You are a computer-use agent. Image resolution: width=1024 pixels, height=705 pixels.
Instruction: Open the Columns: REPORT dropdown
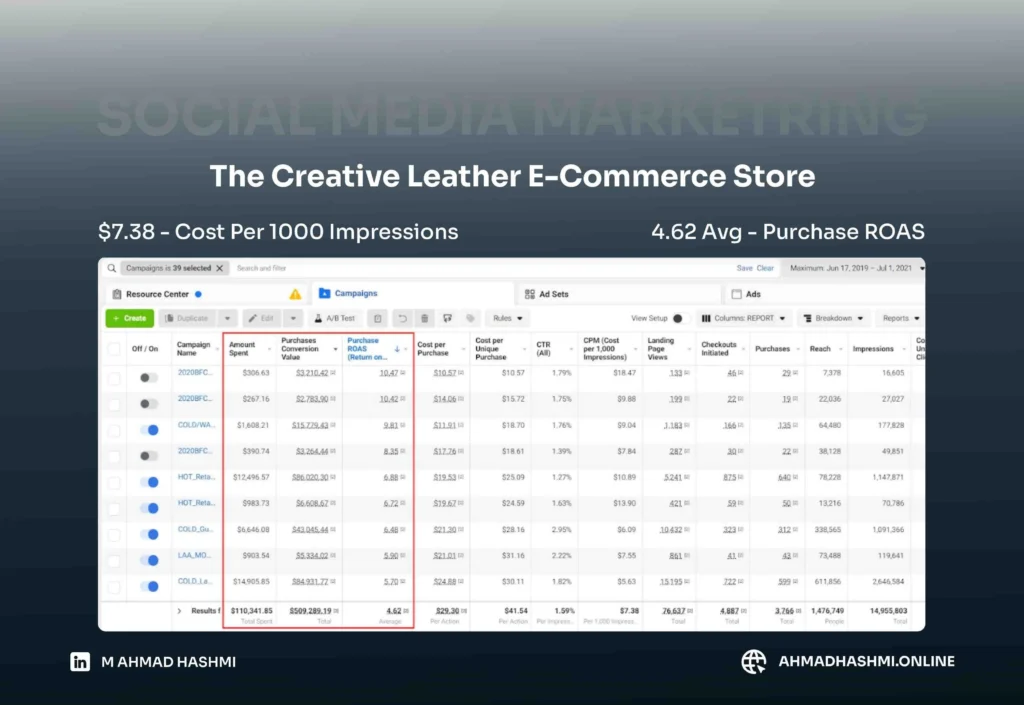(x=744, y=318)
